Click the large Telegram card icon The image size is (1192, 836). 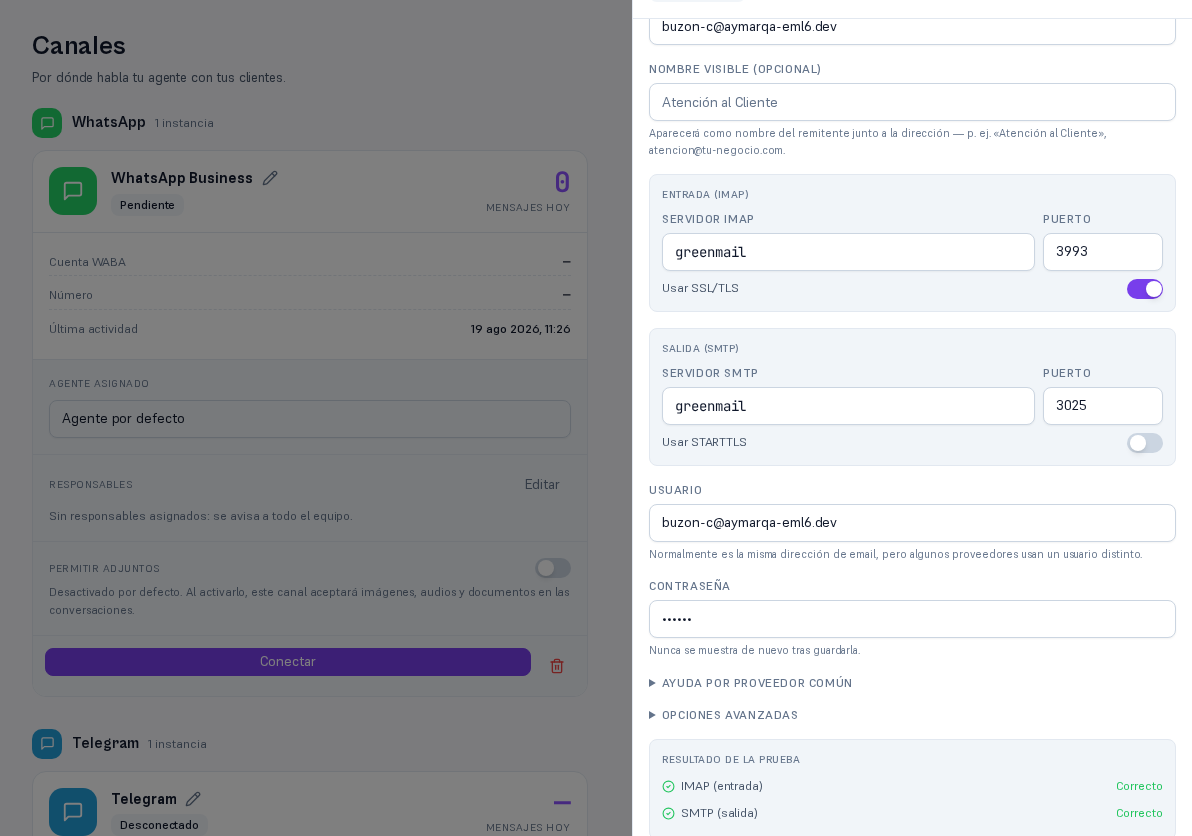coord(73,812)
